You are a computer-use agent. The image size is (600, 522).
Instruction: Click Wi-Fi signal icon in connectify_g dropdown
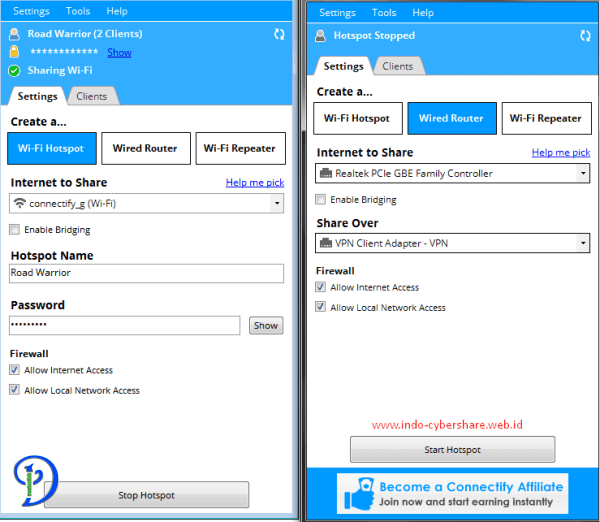tap(20, 203)
